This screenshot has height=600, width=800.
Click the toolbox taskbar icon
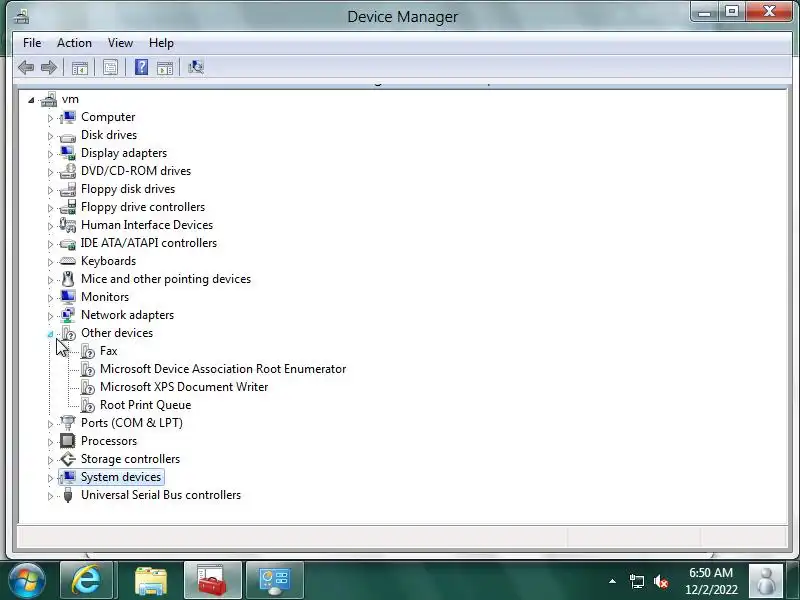(213, 580)
